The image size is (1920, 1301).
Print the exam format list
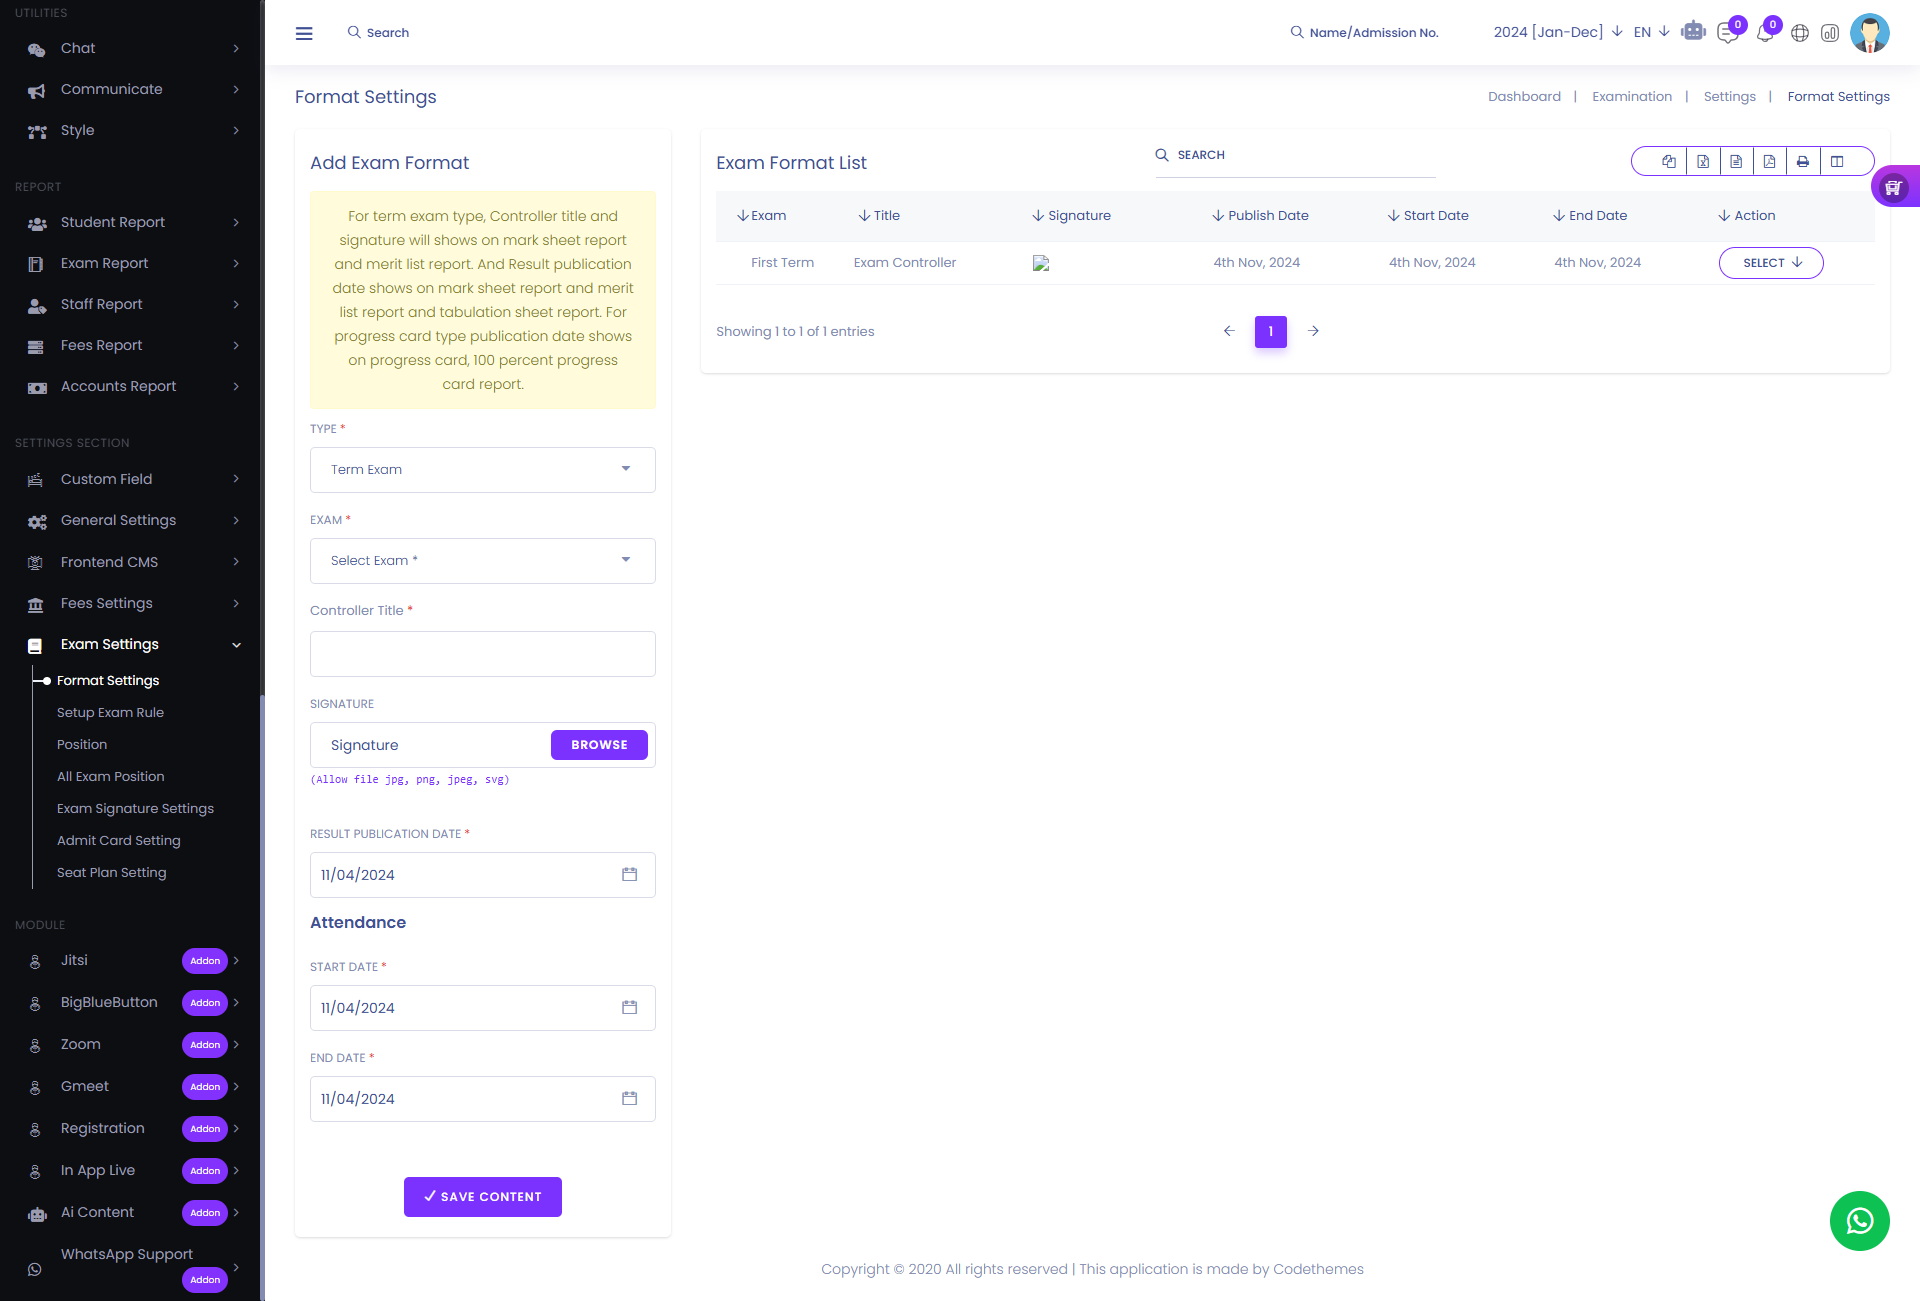(x=1803, y=161)
